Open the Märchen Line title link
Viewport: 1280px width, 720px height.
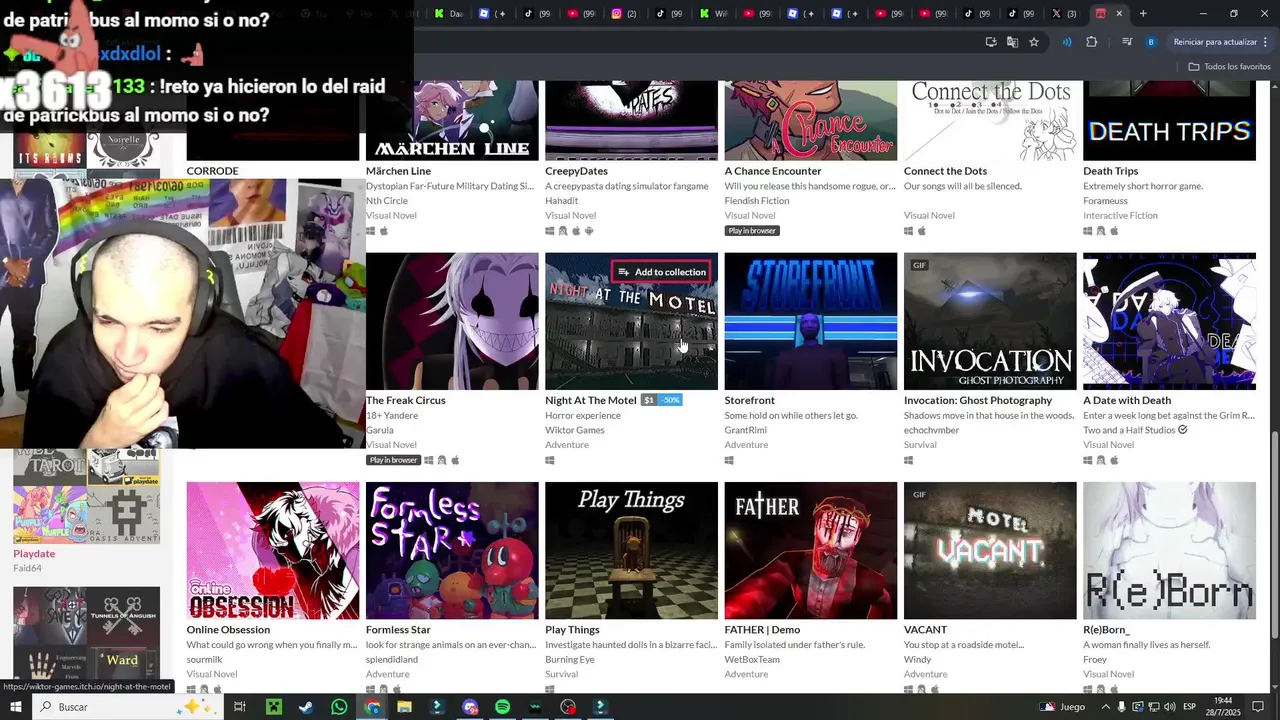click(398, 171)
